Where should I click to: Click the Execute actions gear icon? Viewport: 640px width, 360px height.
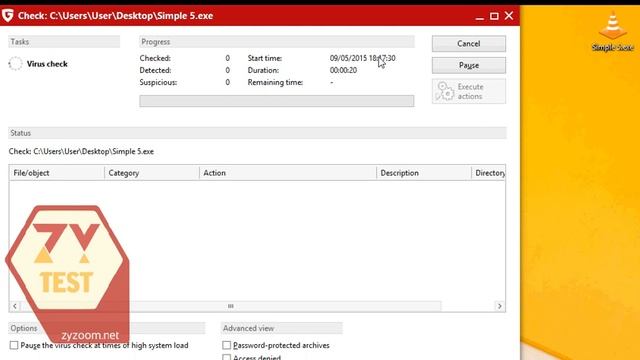pos(444,91)
